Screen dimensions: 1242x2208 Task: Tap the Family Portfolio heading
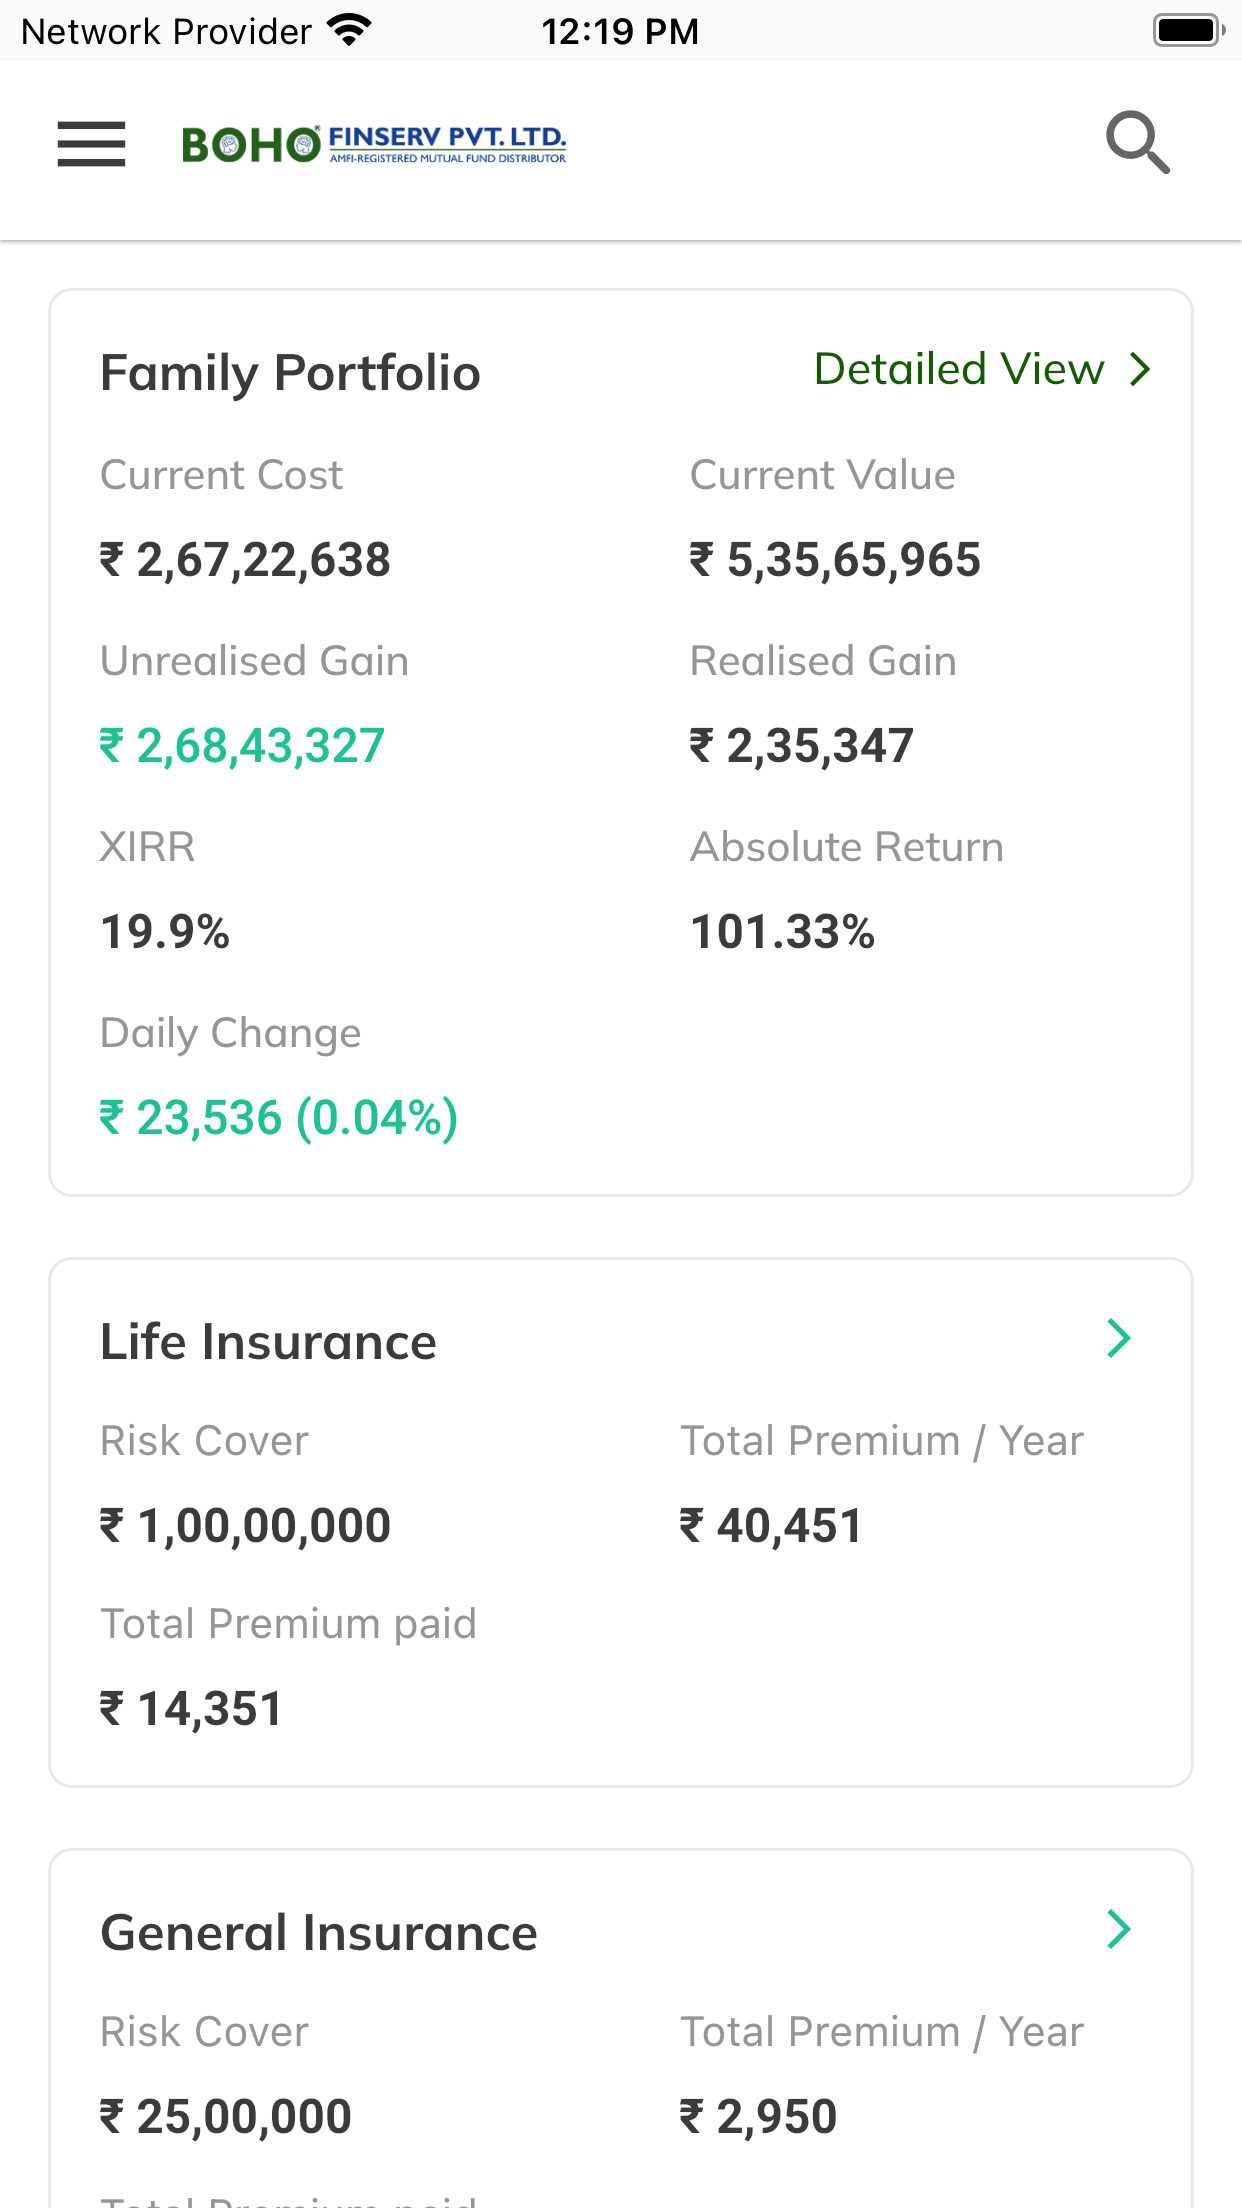pos(290,373)
